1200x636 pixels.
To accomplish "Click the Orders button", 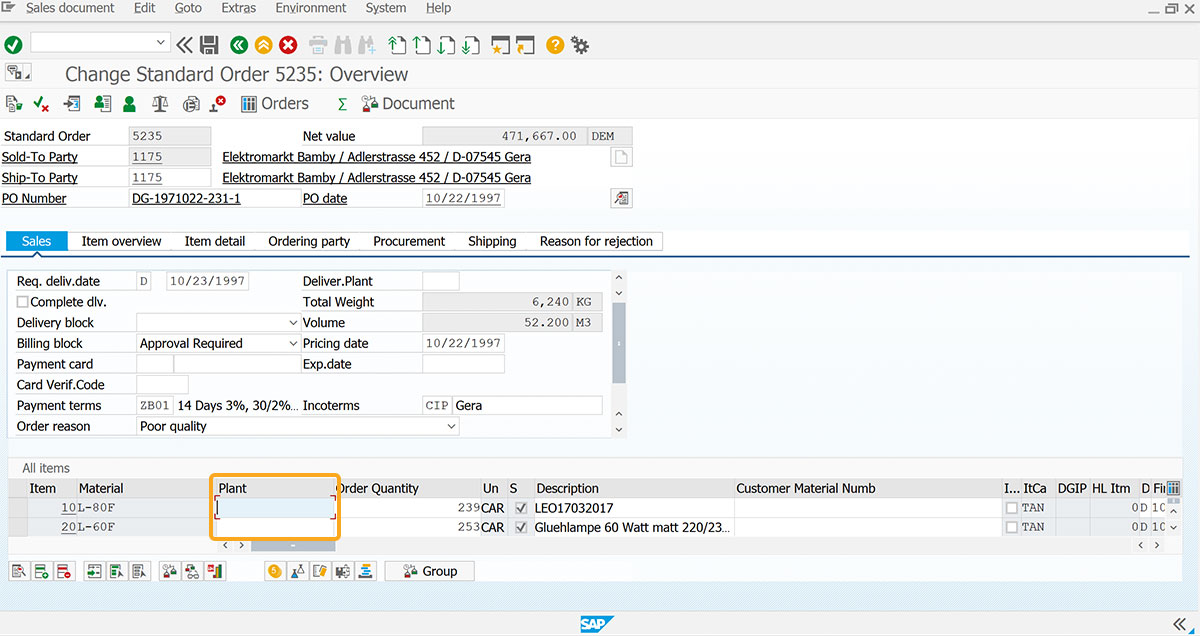I will [274, 103].
